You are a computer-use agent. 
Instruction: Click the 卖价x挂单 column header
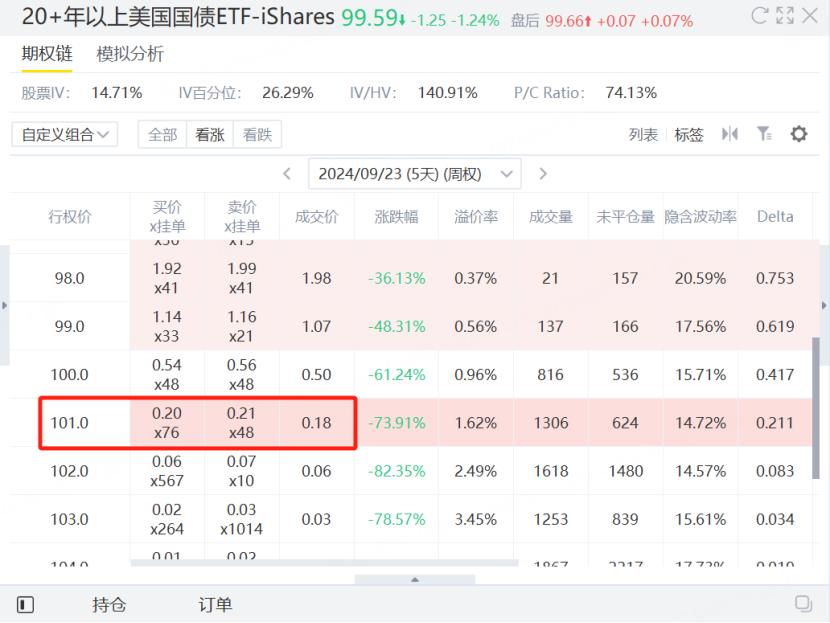coord(242,216)
